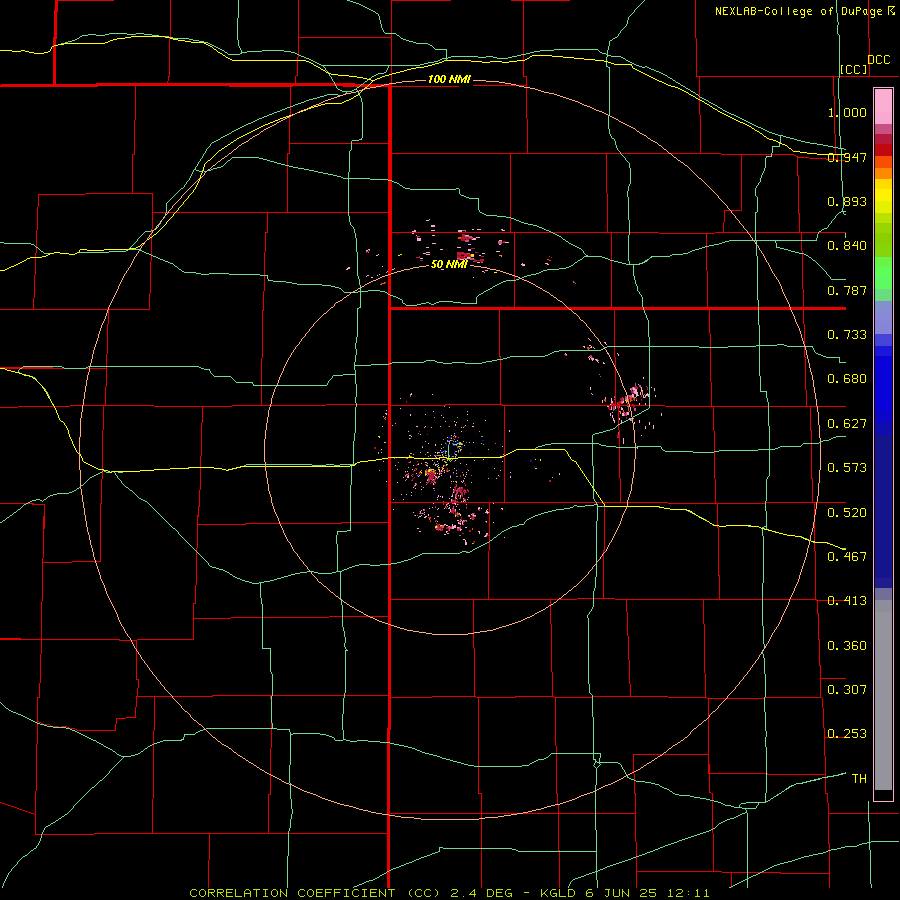The width and height of the screenshot is (900, 900).
Task: Click the green segment of color bar
Action: (883, 273)
